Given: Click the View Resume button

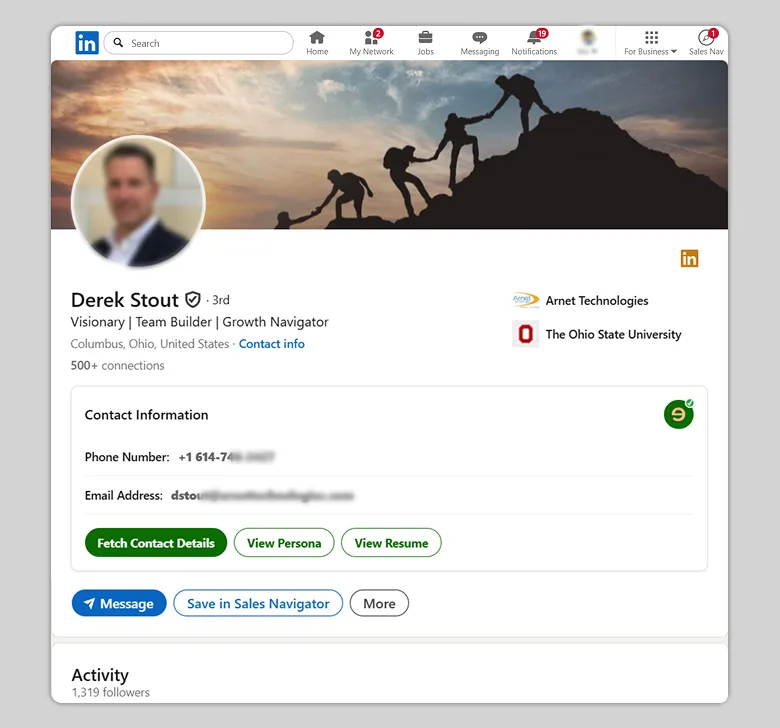Looking at the screenshot, I should click(391, 543).
